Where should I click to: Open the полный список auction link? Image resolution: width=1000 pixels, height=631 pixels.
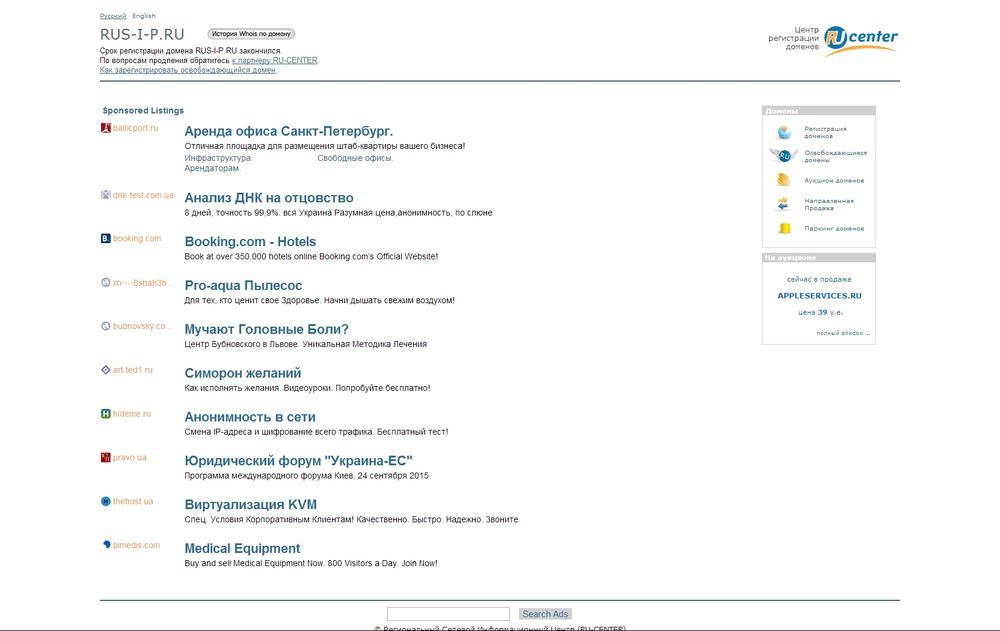[x=843, y=333]
